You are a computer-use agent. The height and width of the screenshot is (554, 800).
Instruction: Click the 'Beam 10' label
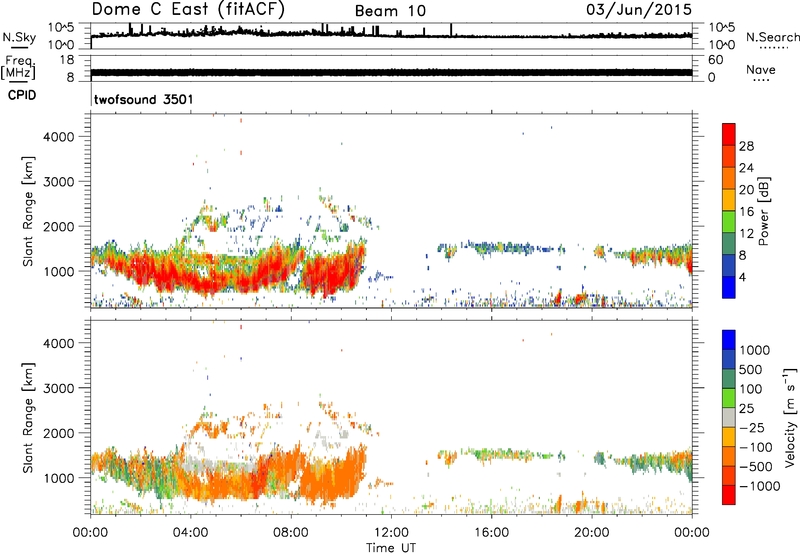(390, 11)
